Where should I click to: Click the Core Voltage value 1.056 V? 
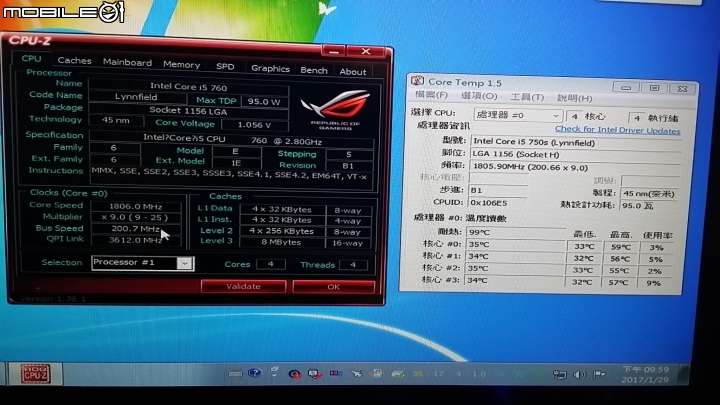pyautogui.click(x=254, y=124)
